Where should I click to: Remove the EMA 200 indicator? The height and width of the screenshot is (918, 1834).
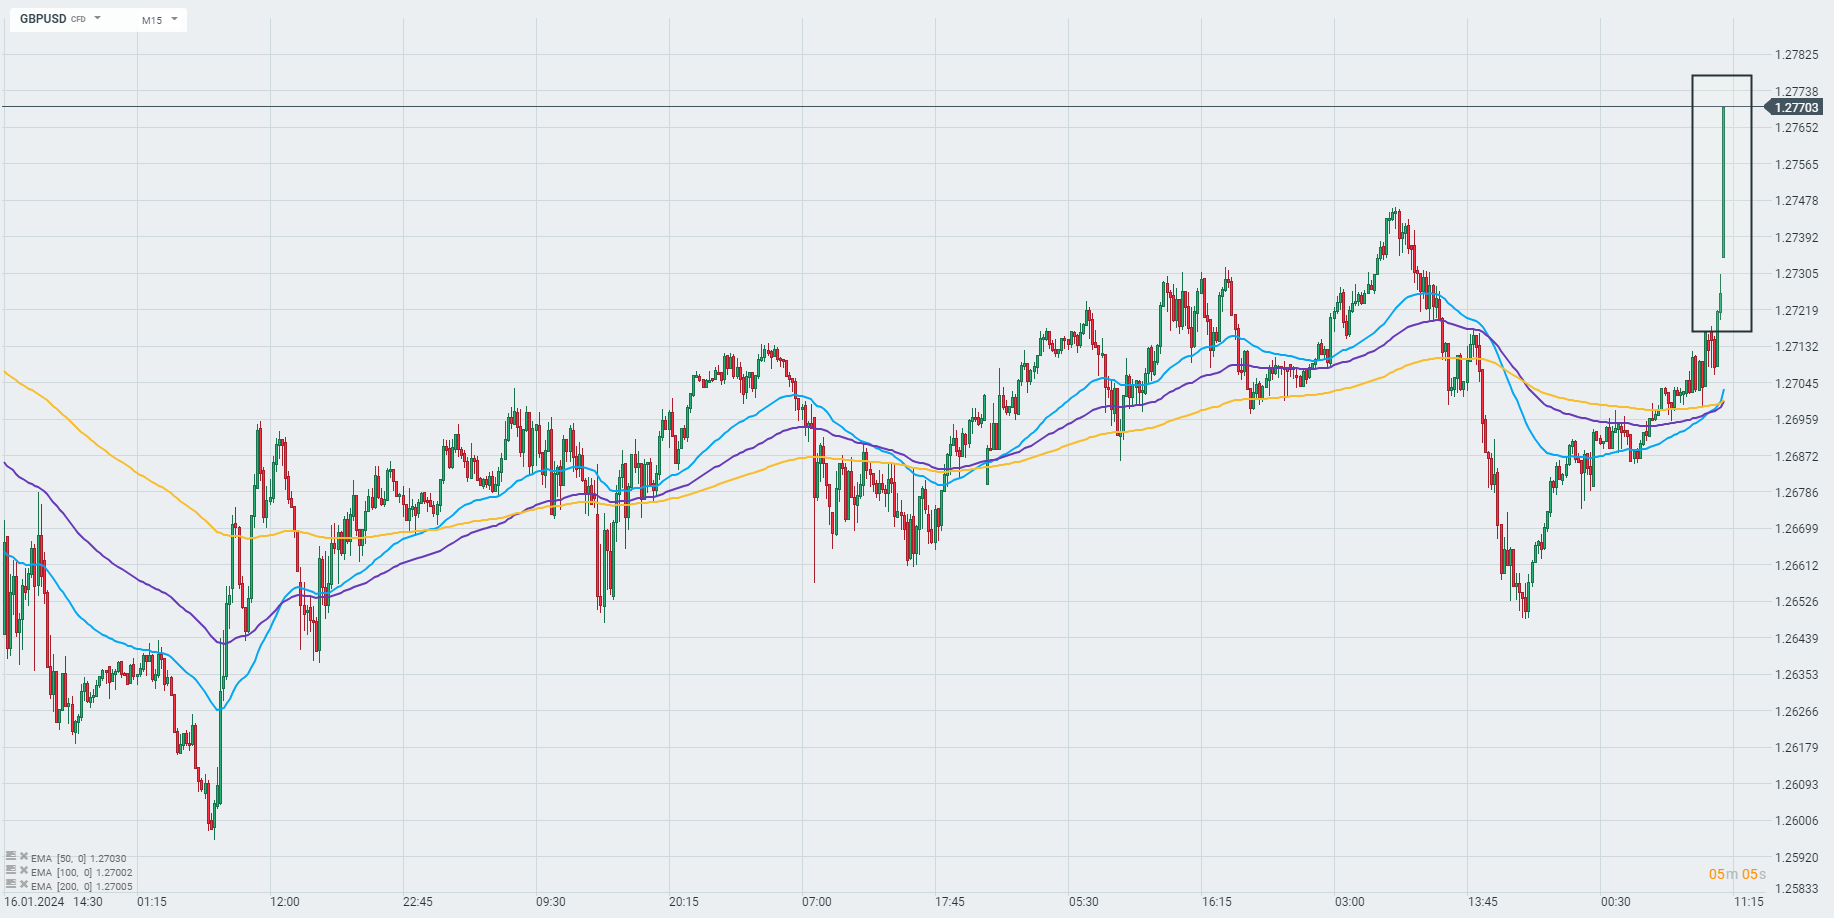[x=24, y=885]
